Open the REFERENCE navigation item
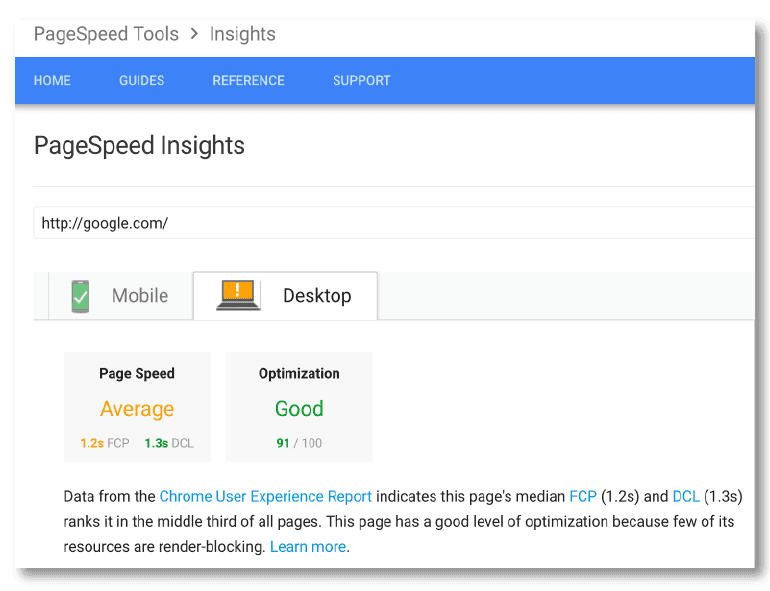This screenshot has width=770, height=591. 248,81
